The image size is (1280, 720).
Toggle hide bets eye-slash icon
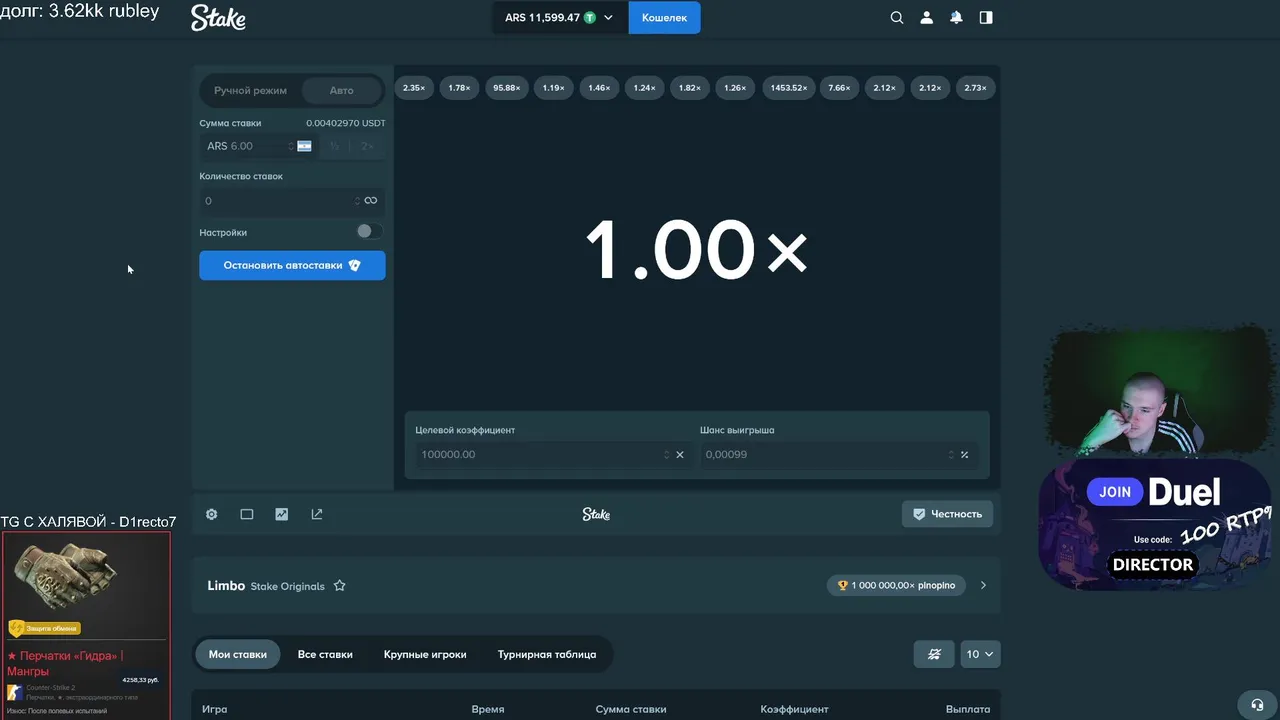934,654
